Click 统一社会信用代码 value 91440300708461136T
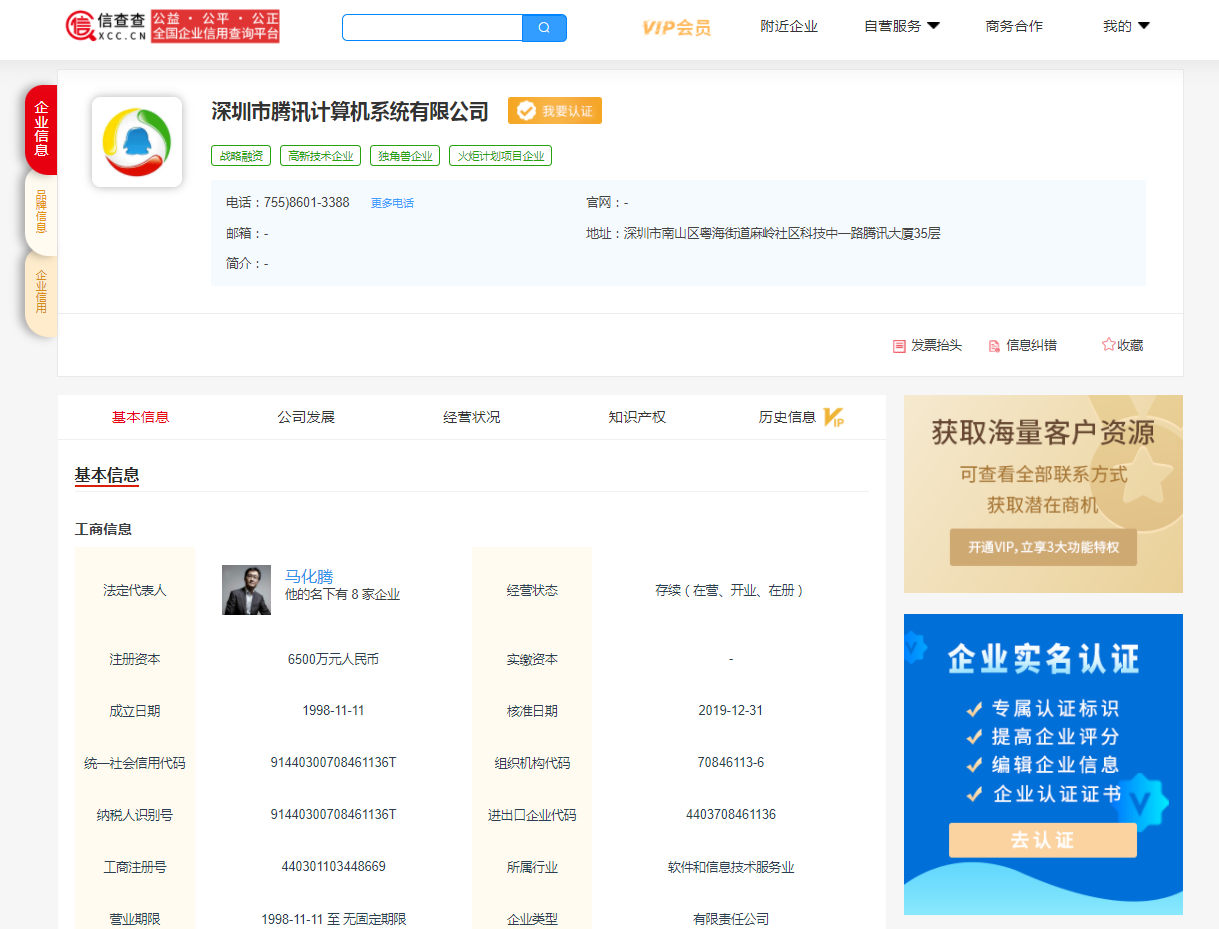 click(x=333, y=763)
